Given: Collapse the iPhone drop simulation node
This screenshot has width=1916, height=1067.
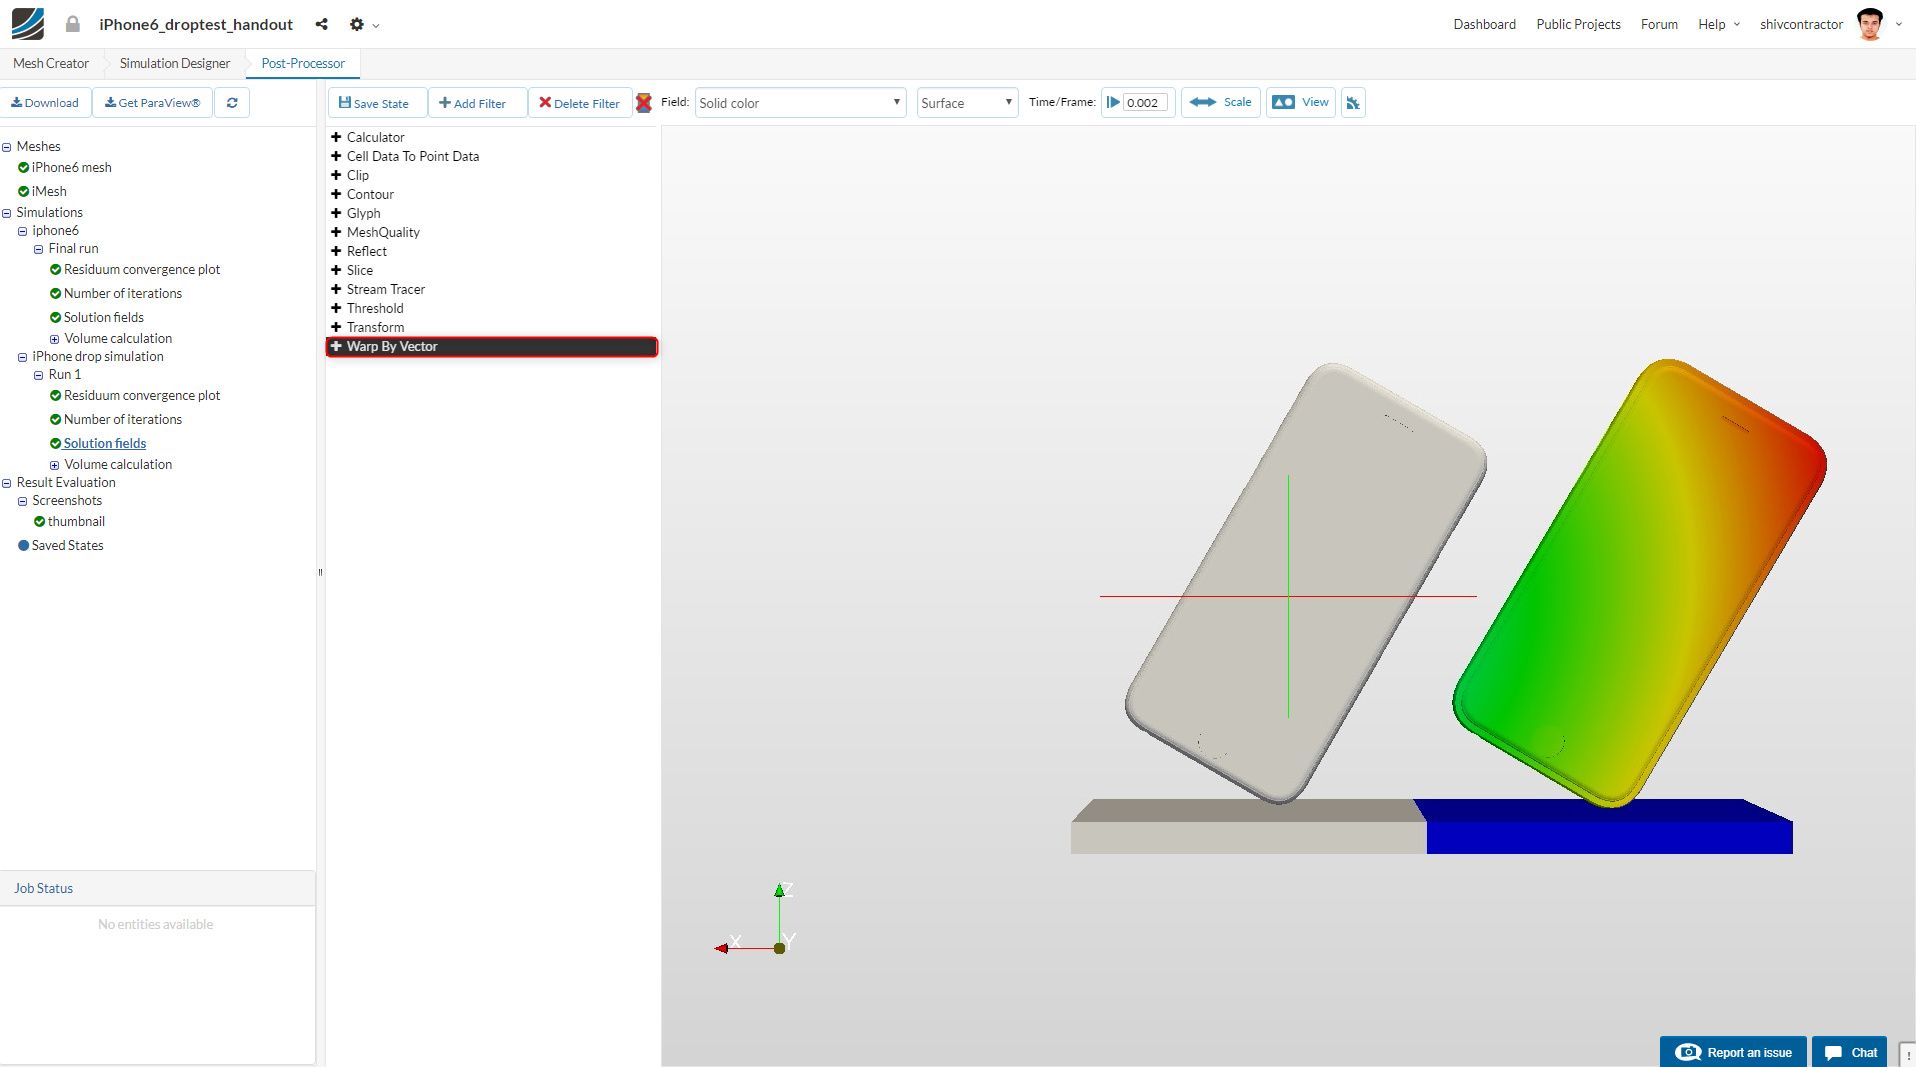Looking at the screenshot, I should coord(23,357).
